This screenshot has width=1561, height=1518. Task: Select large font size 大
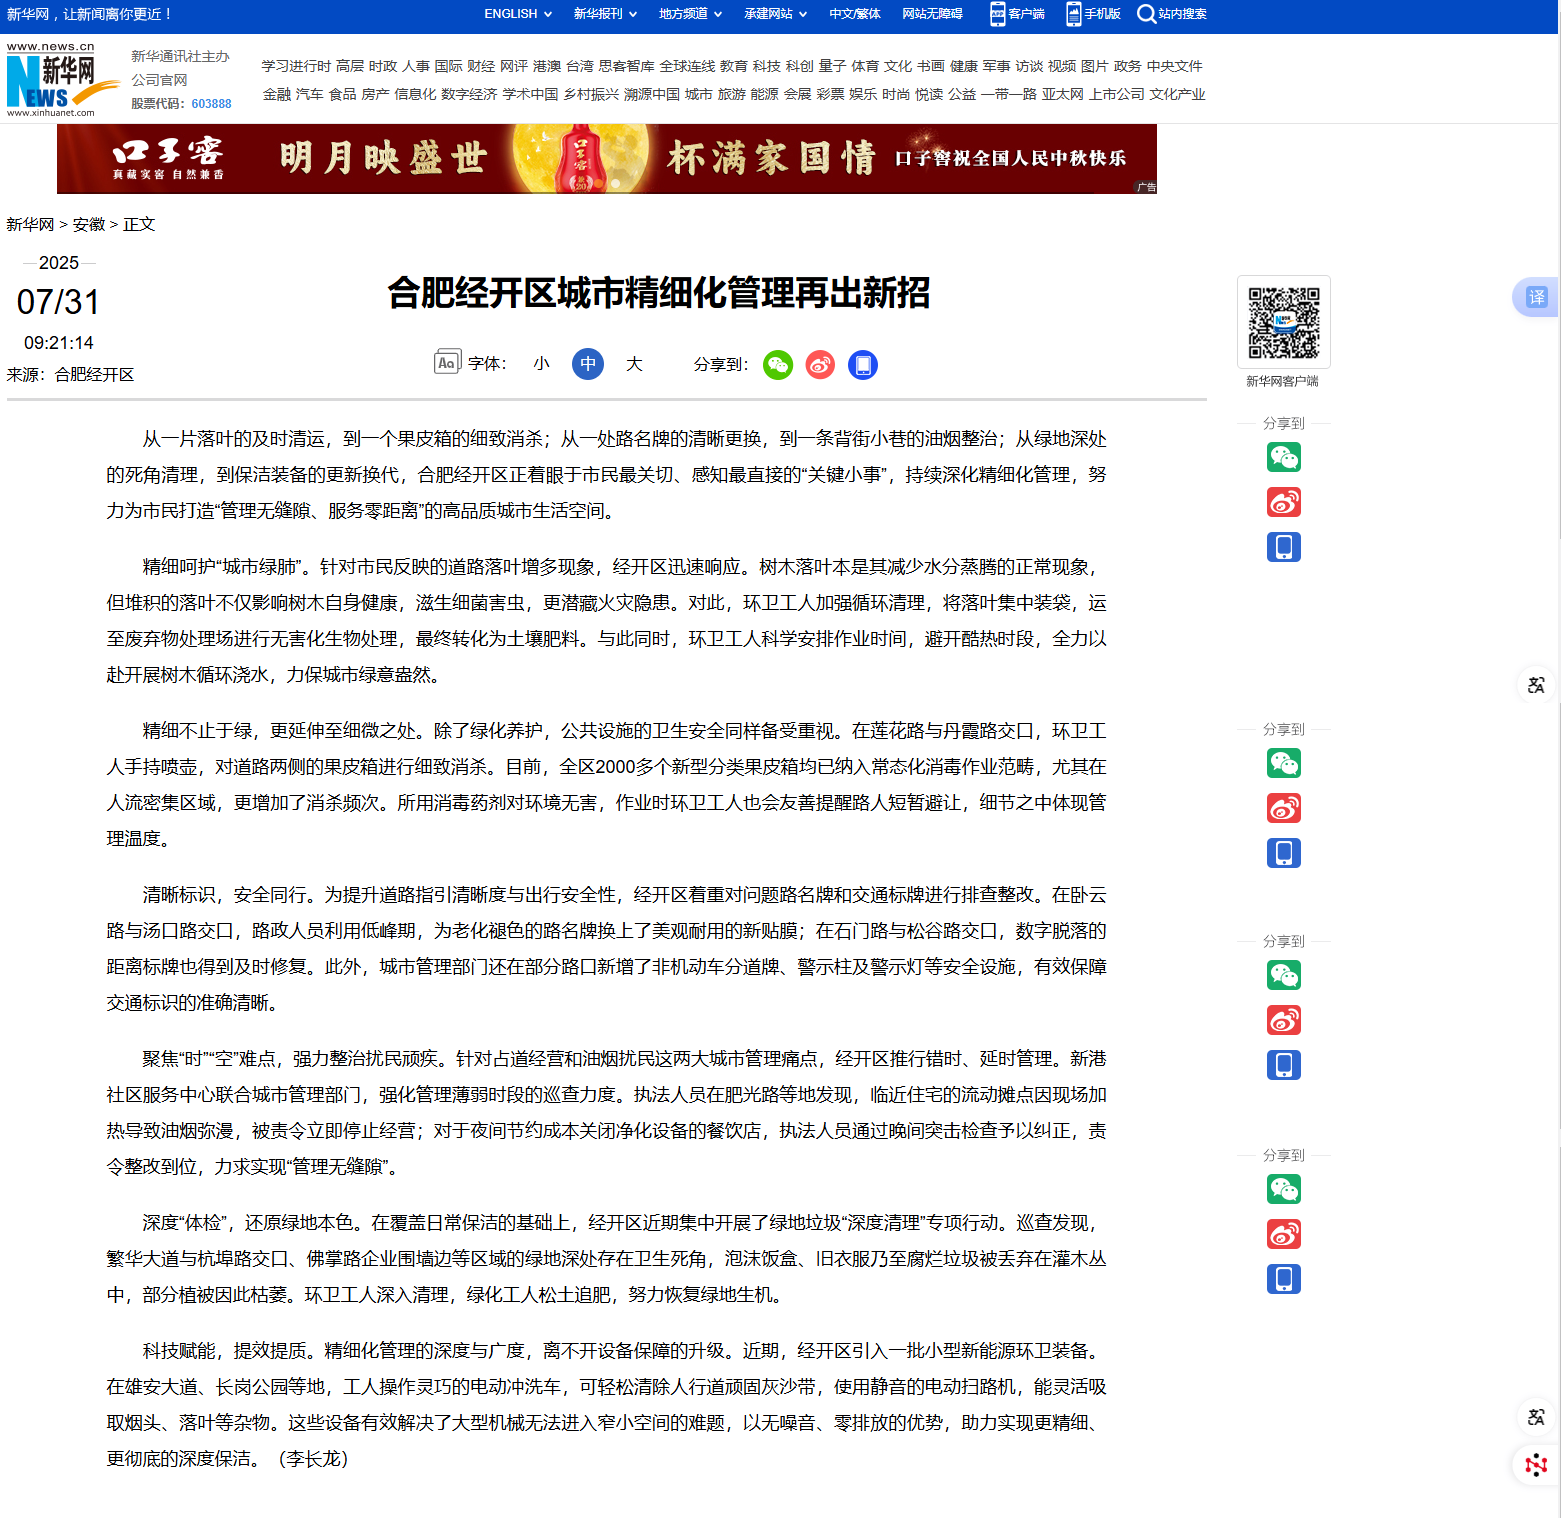(634, 364)
